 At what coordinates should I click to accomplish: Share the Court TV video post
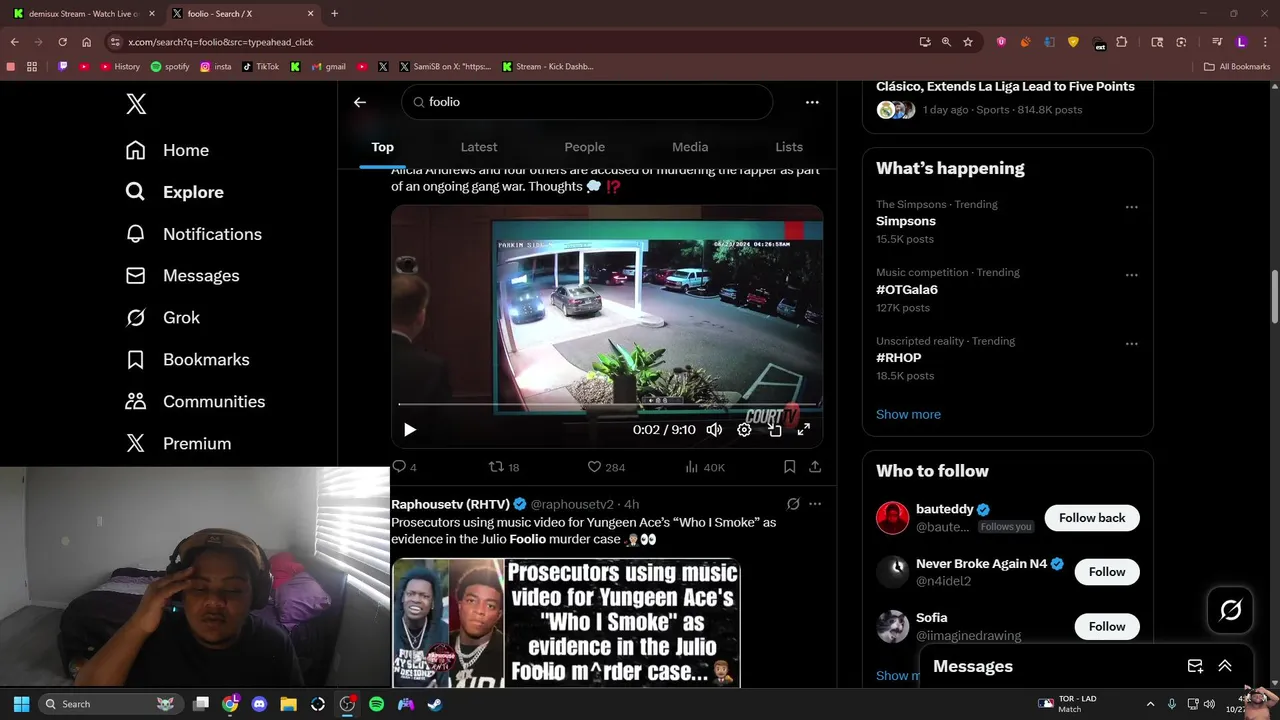[815, 467]
